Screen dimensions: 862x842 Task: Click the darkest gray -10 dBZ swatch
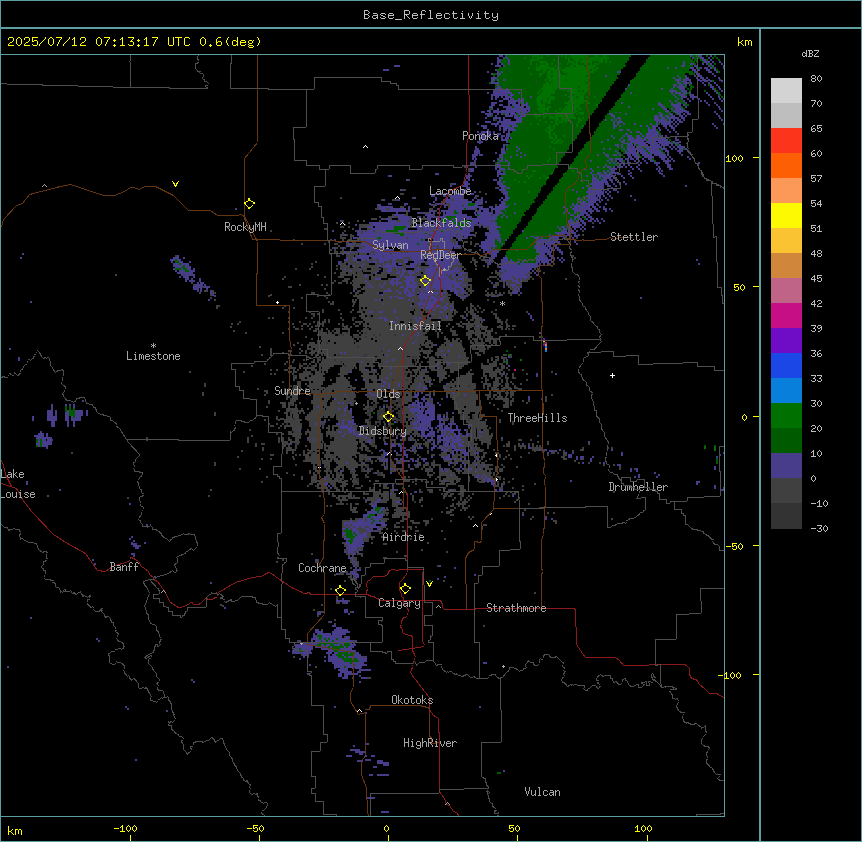click(x=786, y=516)
